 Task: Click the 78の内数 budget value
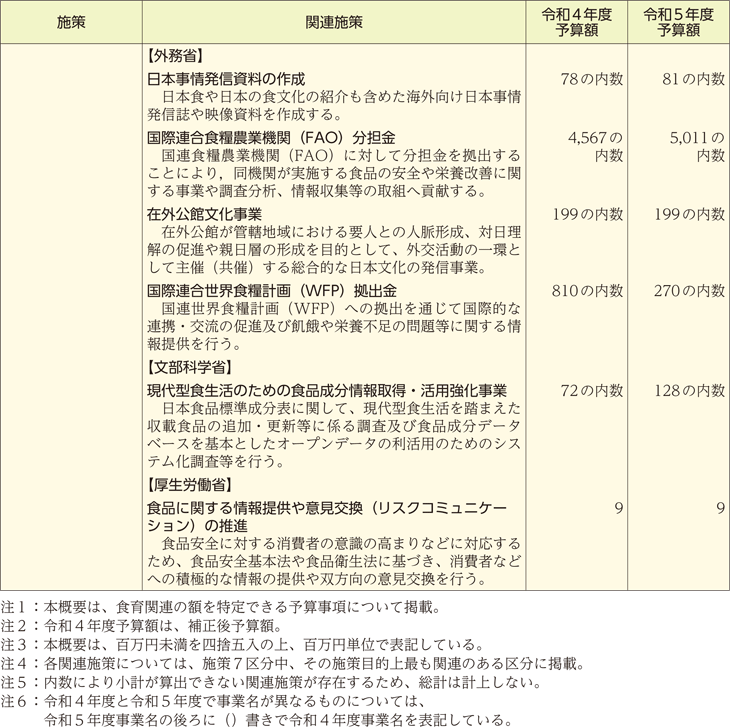click(x=592, y=79)
